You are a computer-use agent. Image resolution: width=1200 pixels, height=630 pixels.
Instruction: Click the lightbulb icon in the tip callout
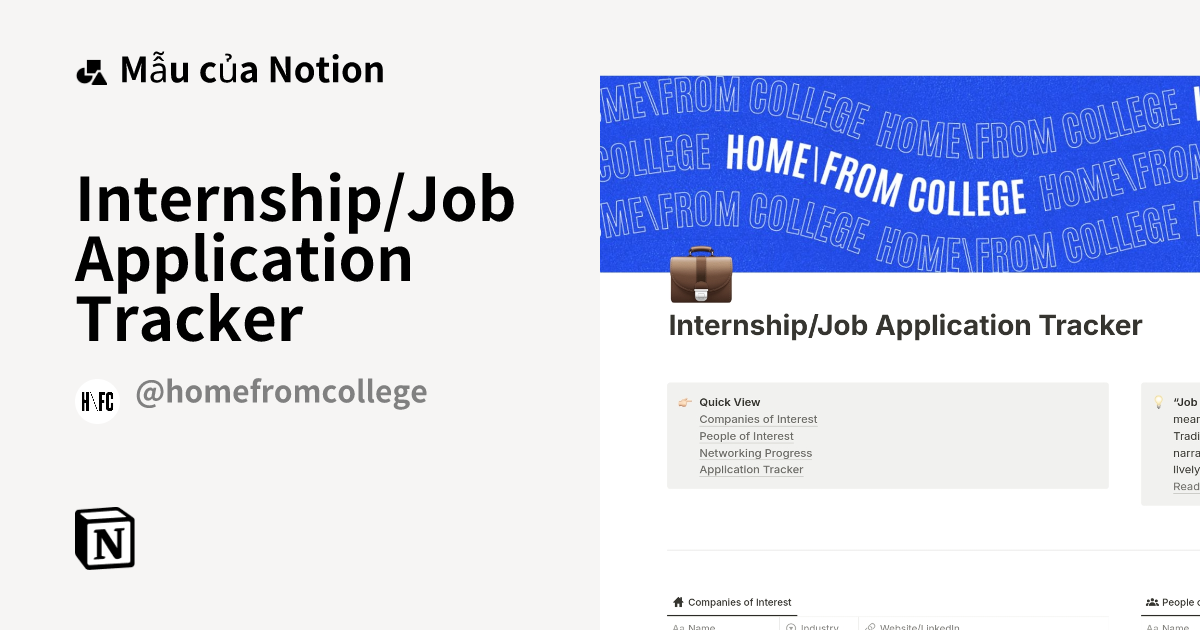click(x=1158, y=401)
